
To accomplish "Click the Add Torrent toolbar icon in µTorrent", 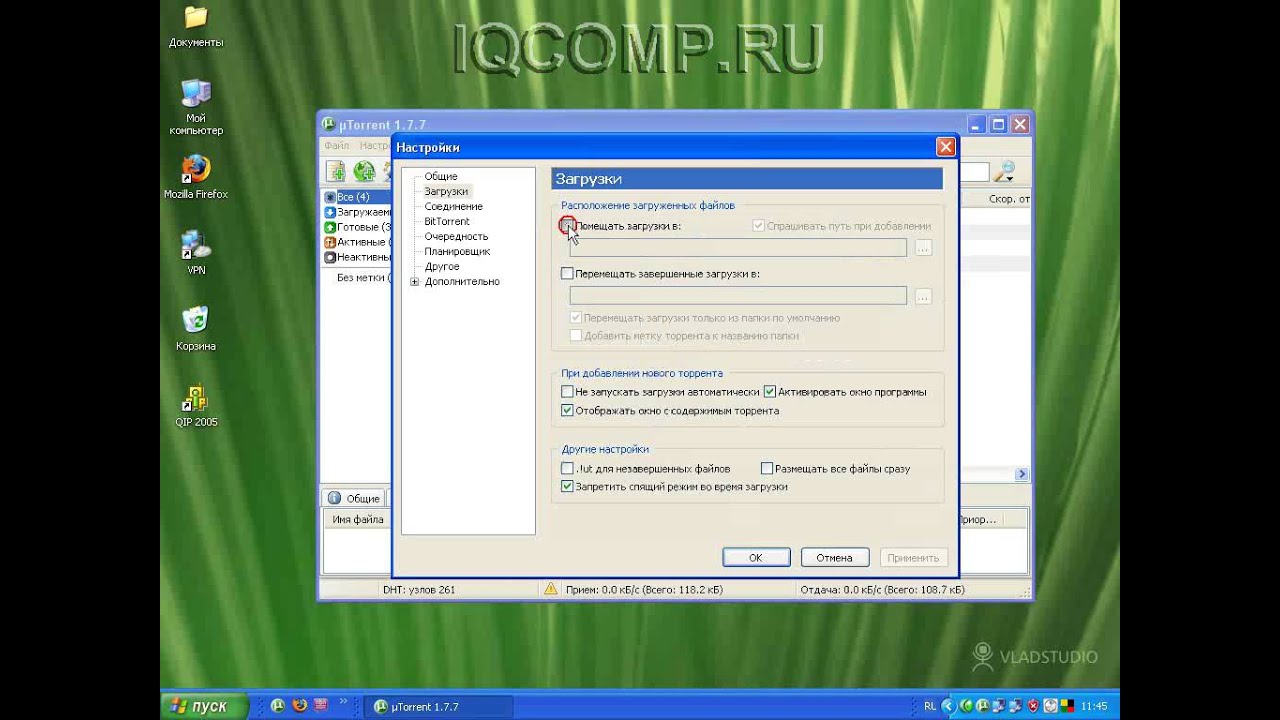I will (x=335, y=172).
